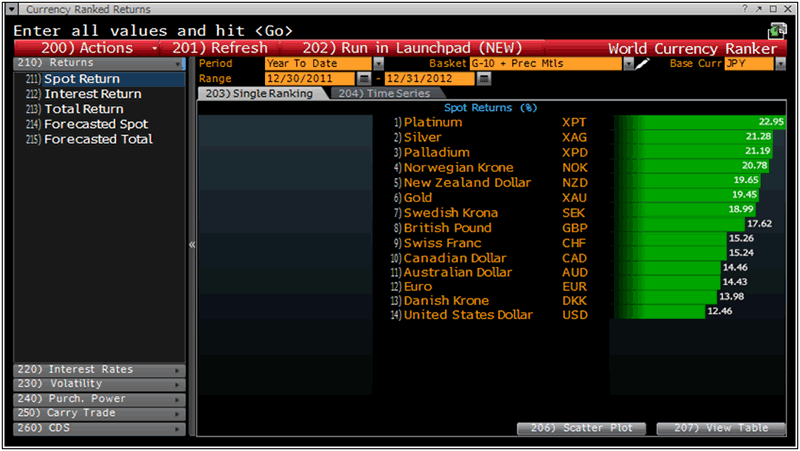
Task: Collapse the left panel with the double chevron
Action: point(192,244)
